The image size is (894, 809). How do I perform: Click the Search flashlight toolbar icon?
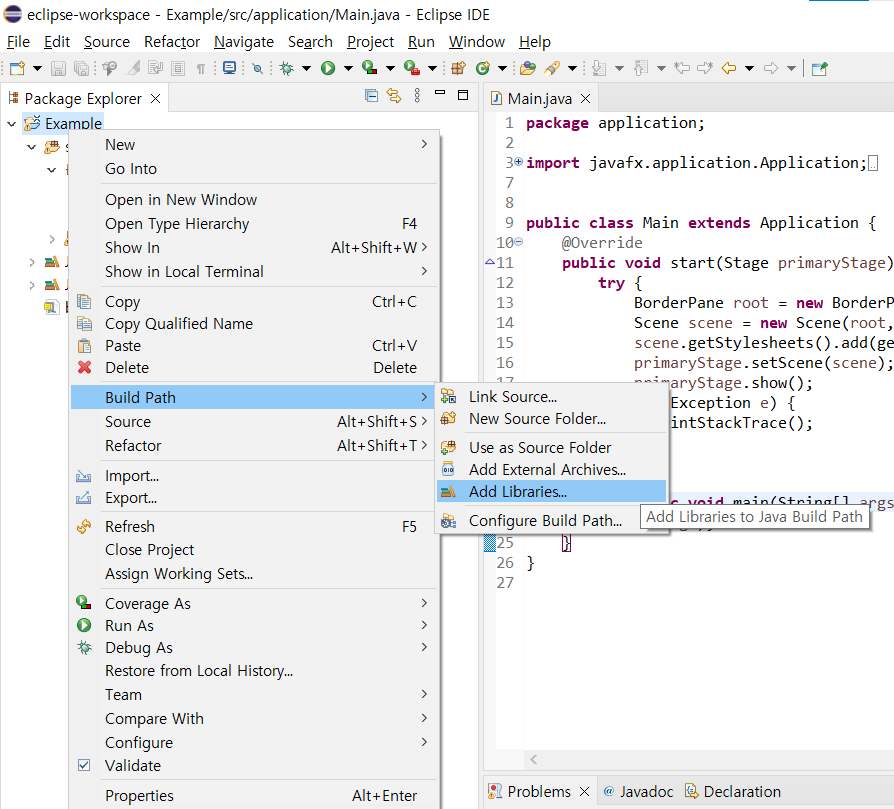coord(552,68)
